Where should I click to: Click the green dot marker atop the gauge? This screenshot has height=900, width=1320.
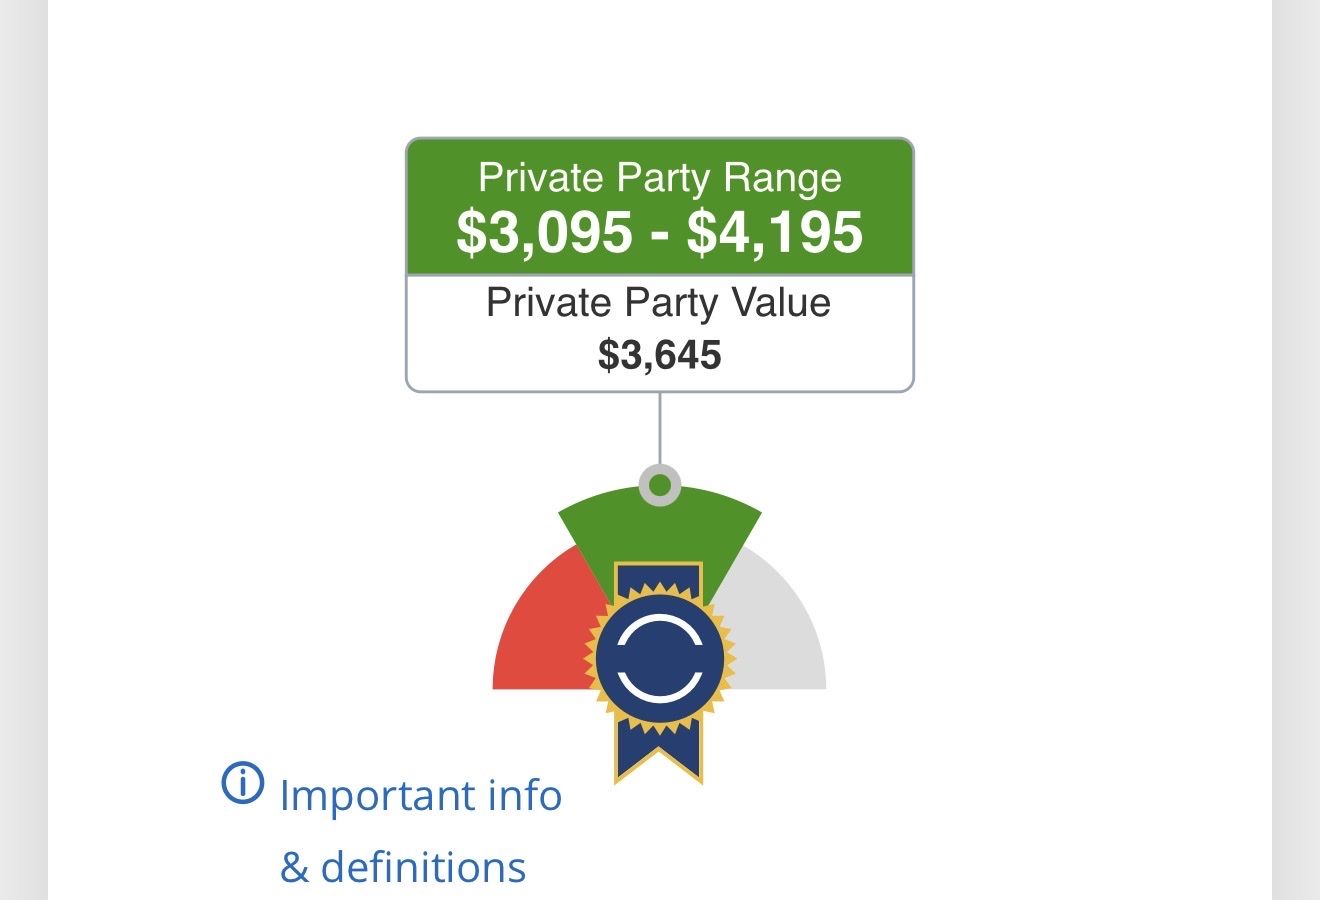[660, 486]
